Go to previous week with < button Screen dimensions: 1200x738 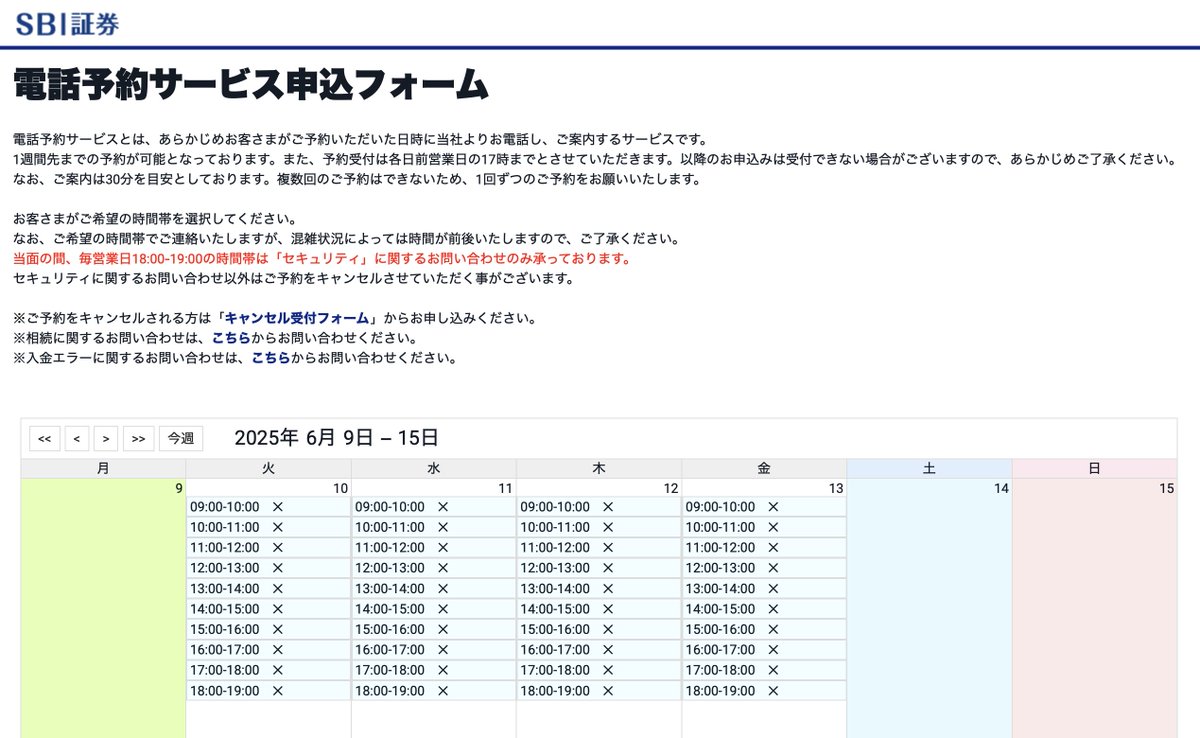[x=78, y=438]
